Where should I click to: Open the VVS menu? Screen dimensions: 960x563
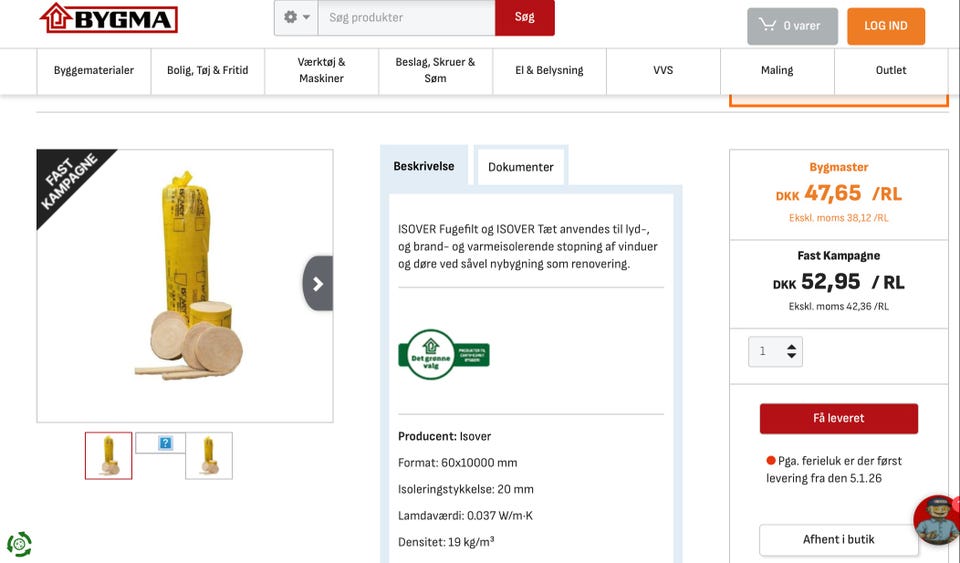[663, 70]
